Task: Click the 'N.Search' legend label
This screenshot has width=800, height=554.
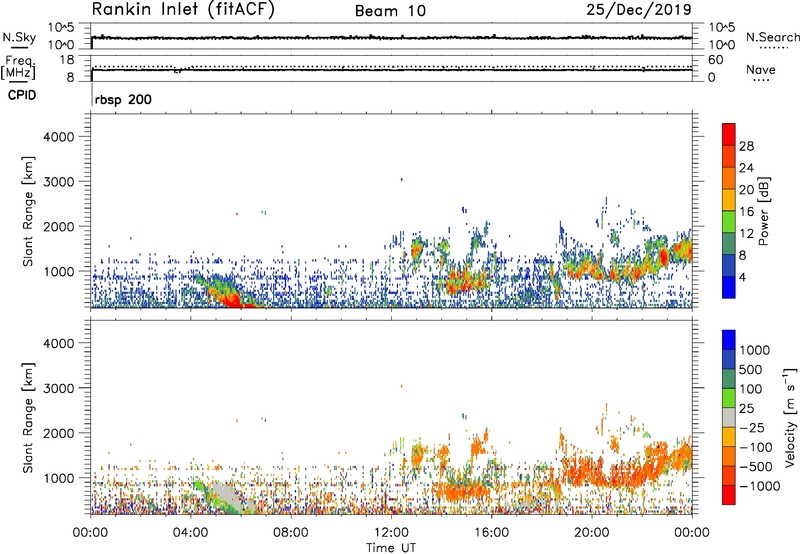Action: pos(772,37)
